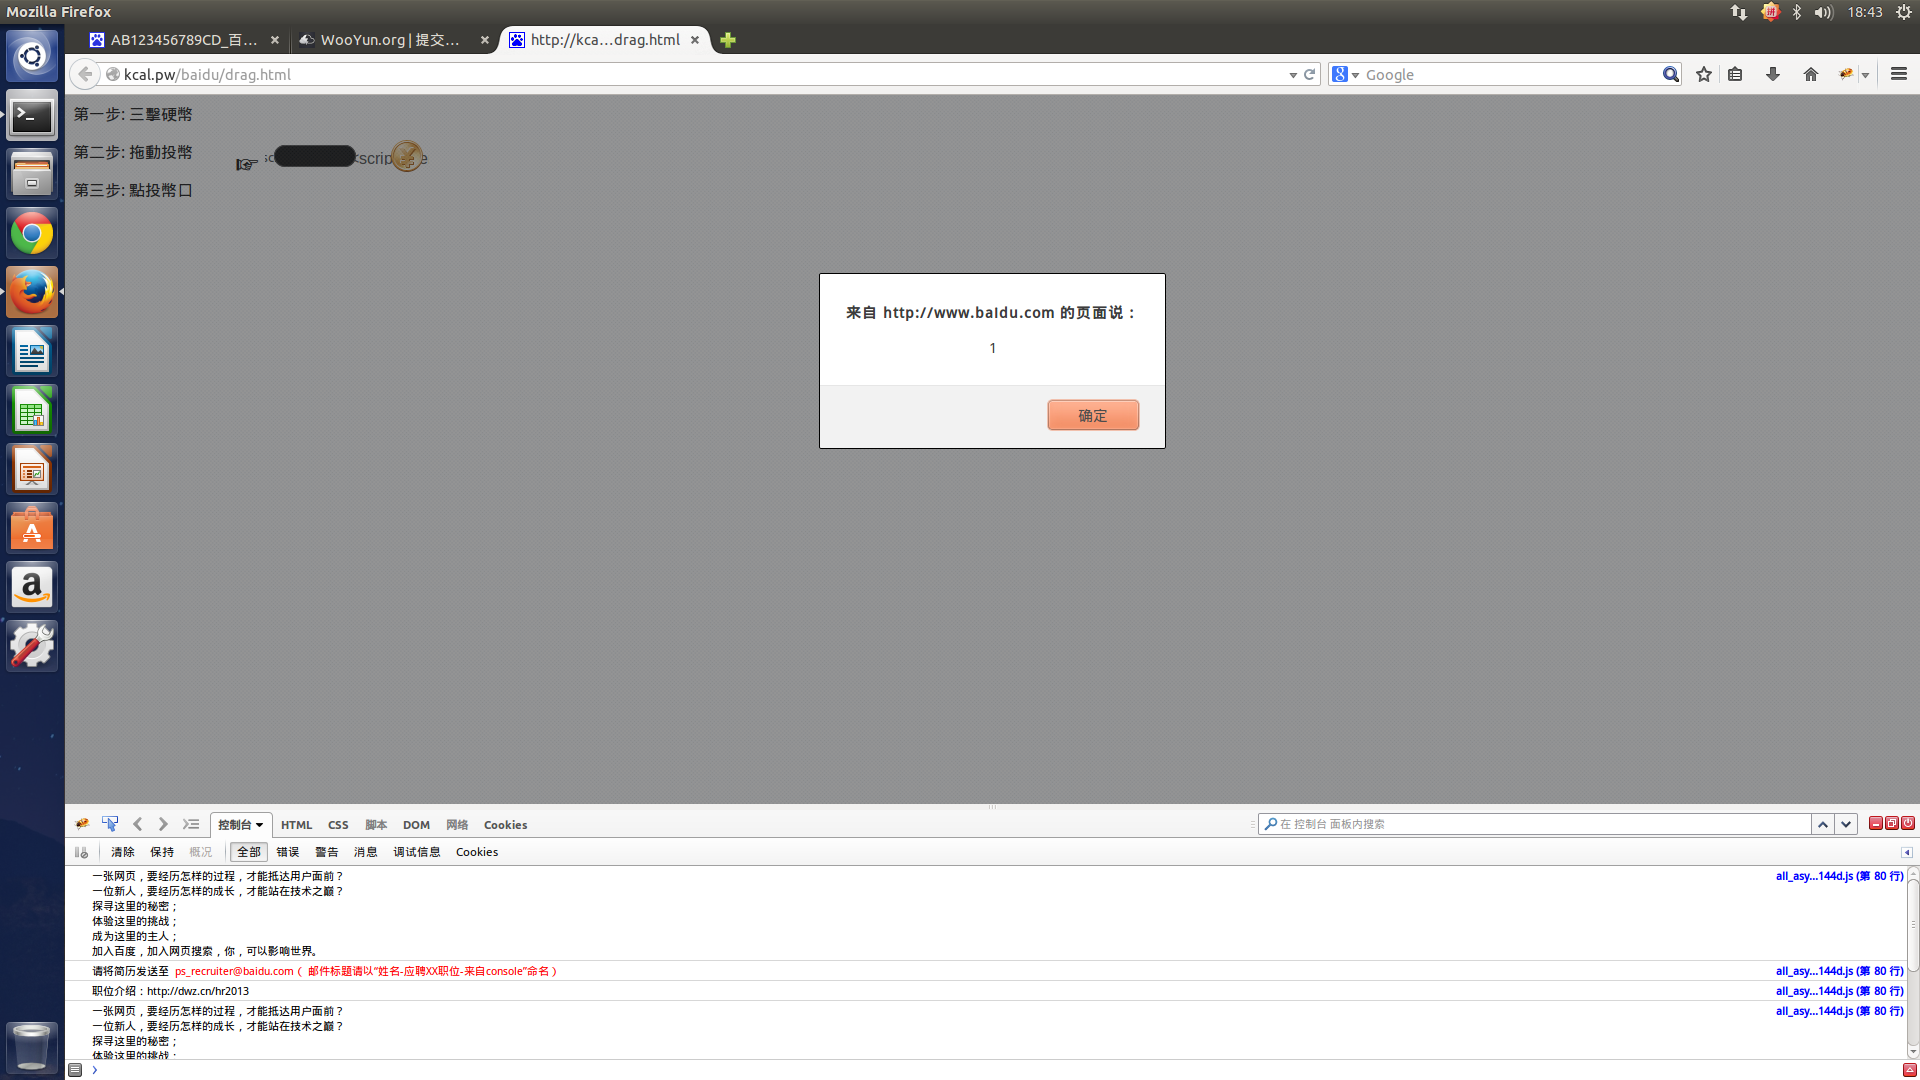Toggle the Firebug 保持 persist option
Image resolution: width=1920 pixels, height=1080 pixels.
click(162, 852)
